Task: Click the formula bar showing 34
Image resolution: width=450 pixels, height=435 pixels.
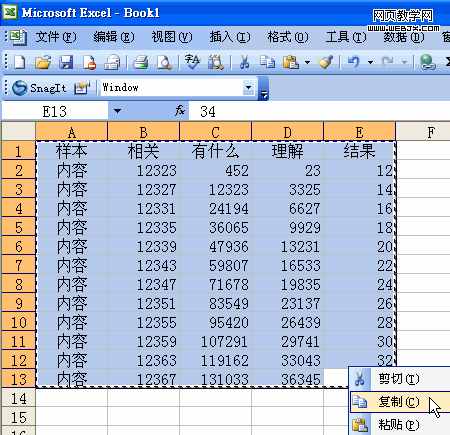Action: point(319,111)
